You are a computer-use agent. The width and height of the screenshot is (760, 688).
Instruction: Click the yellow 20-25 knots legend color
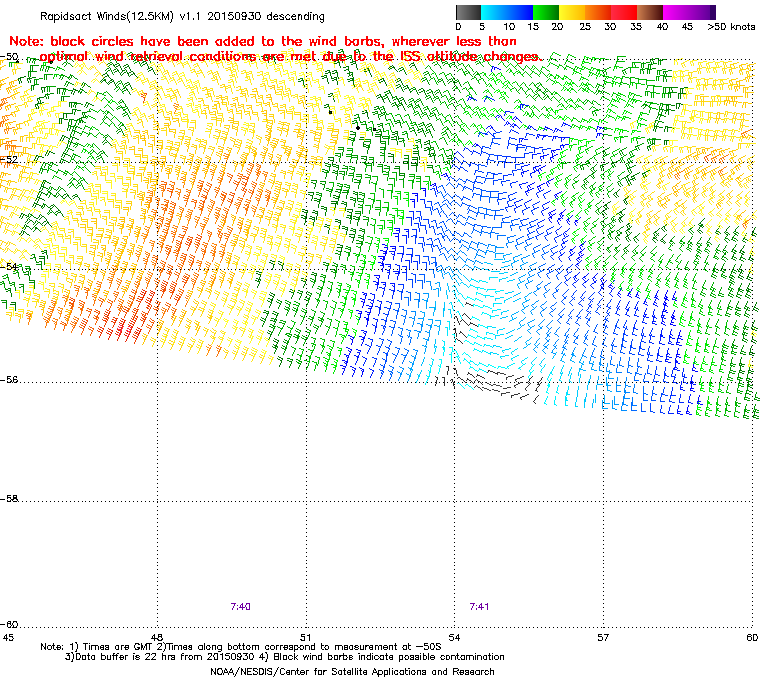[x=572, y=12]
